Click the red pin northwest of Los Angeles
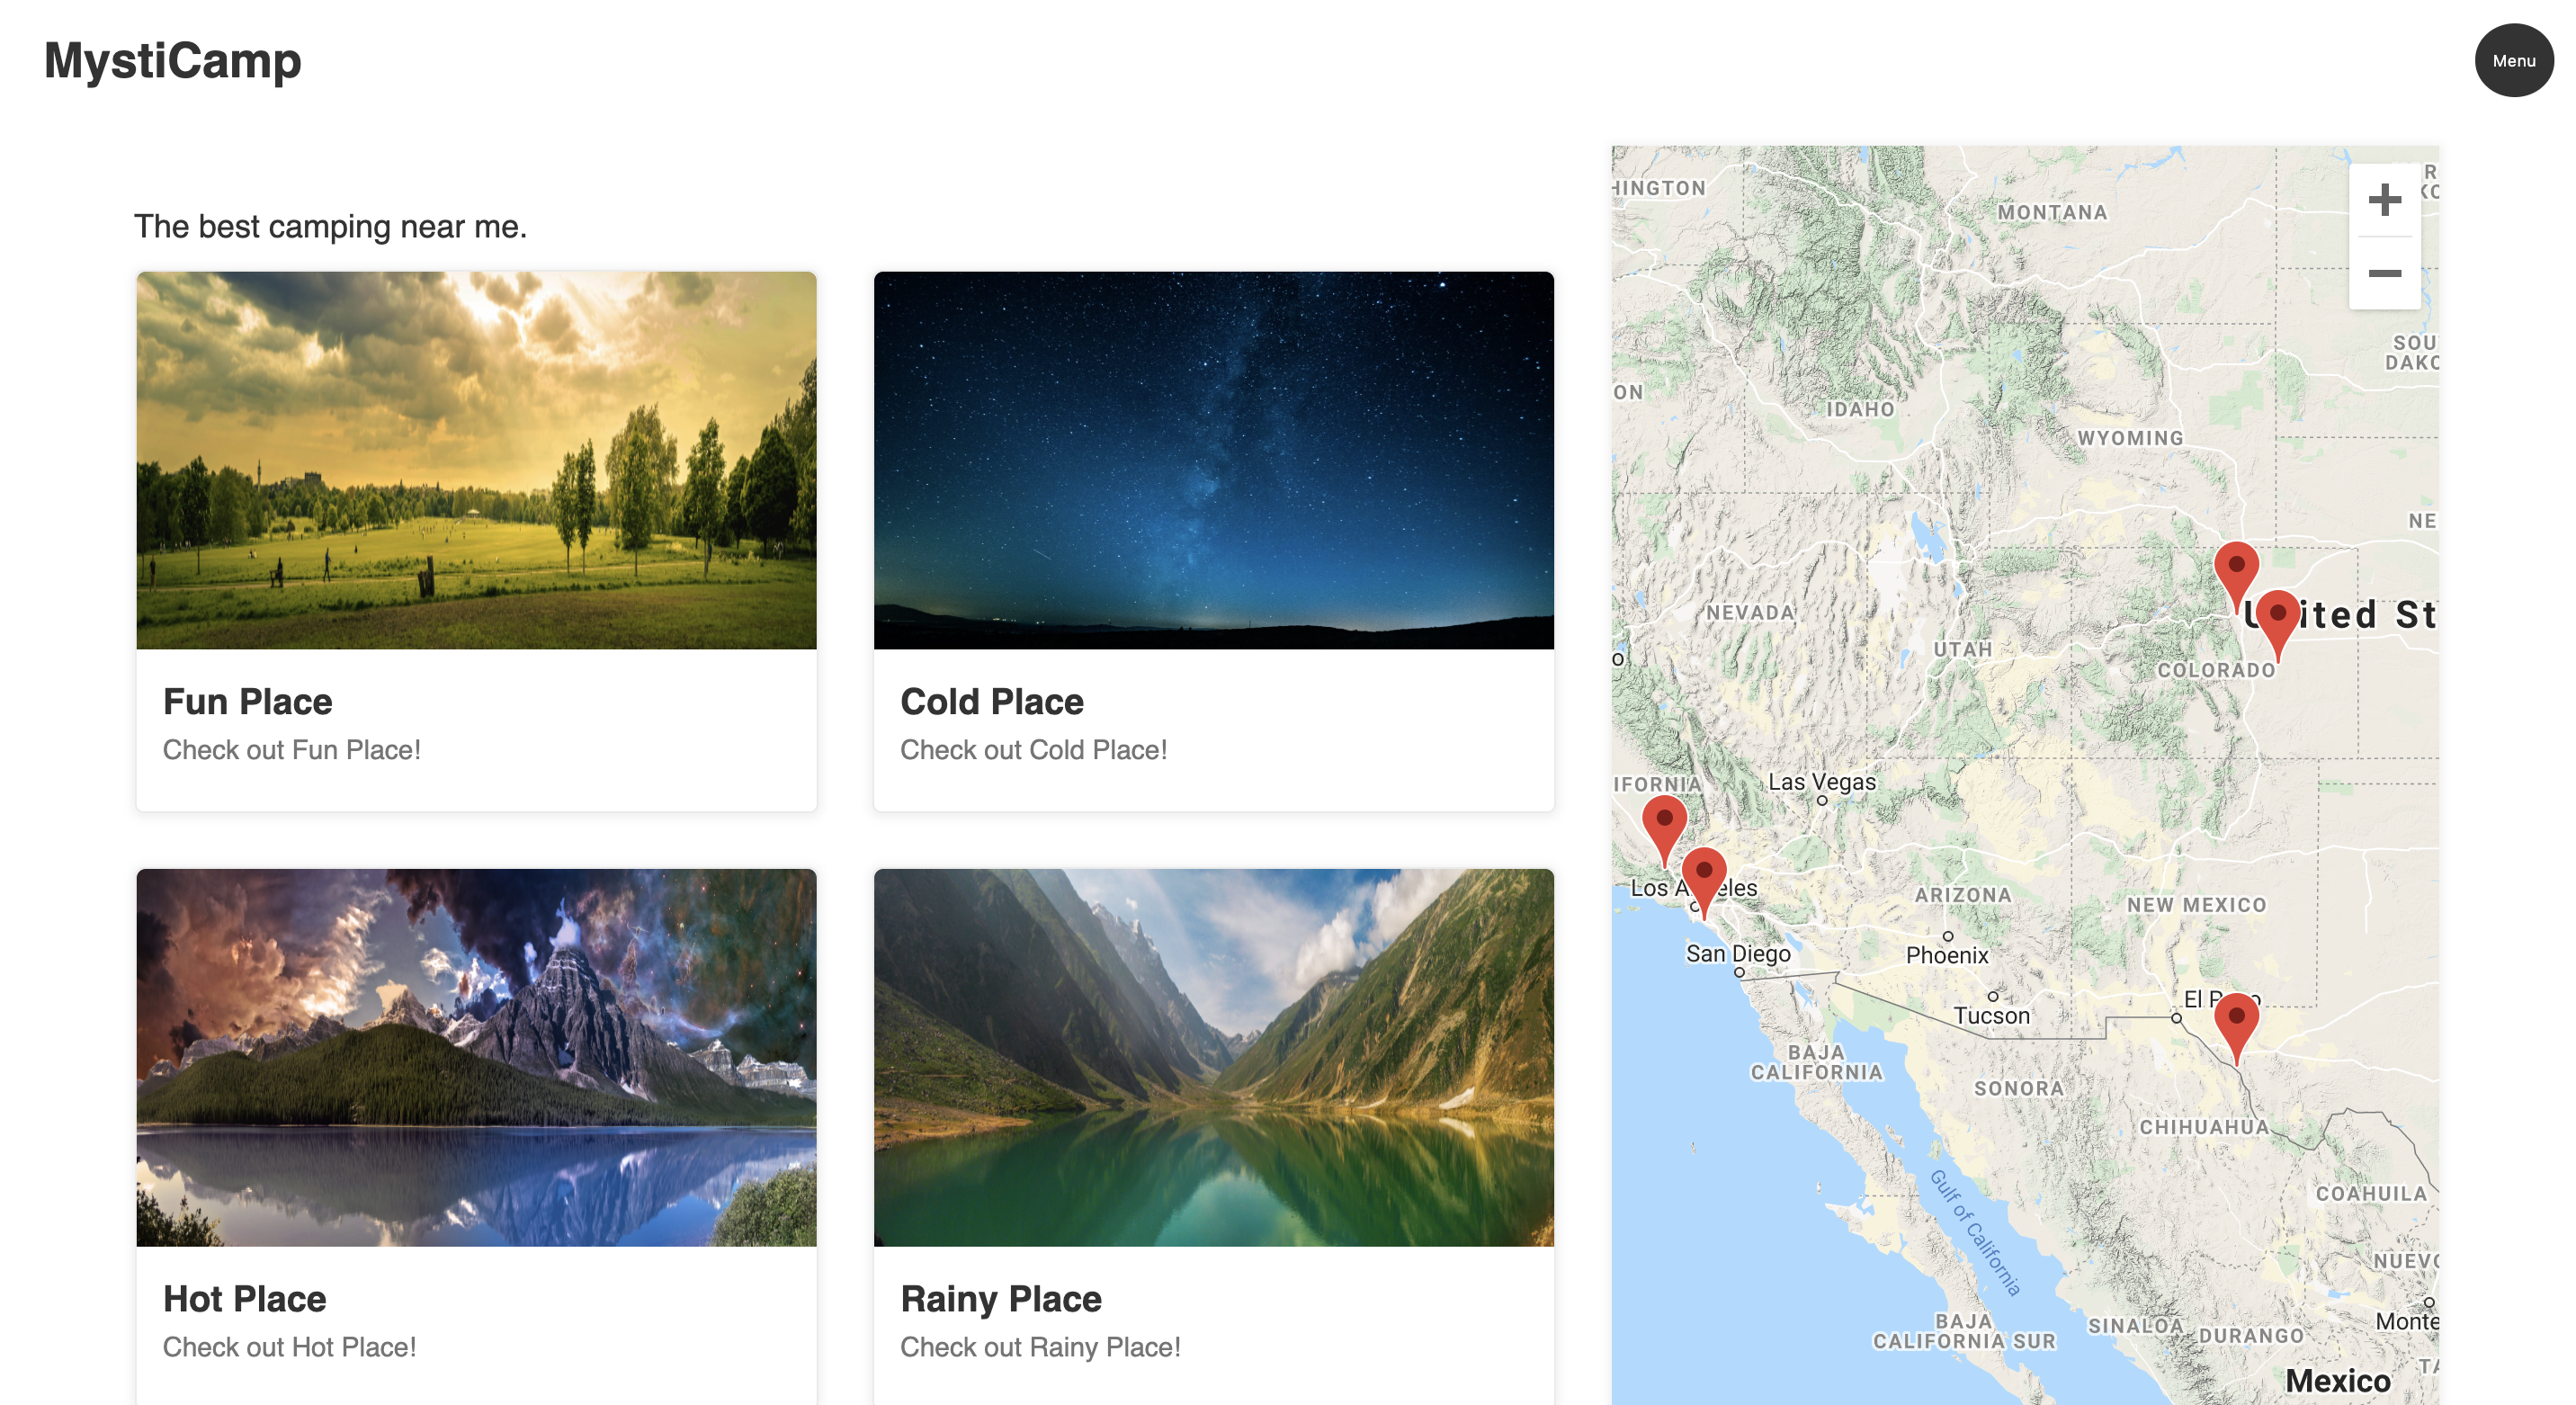2576x1405 pixels. pyautogui.click(x=1664, y=822)
